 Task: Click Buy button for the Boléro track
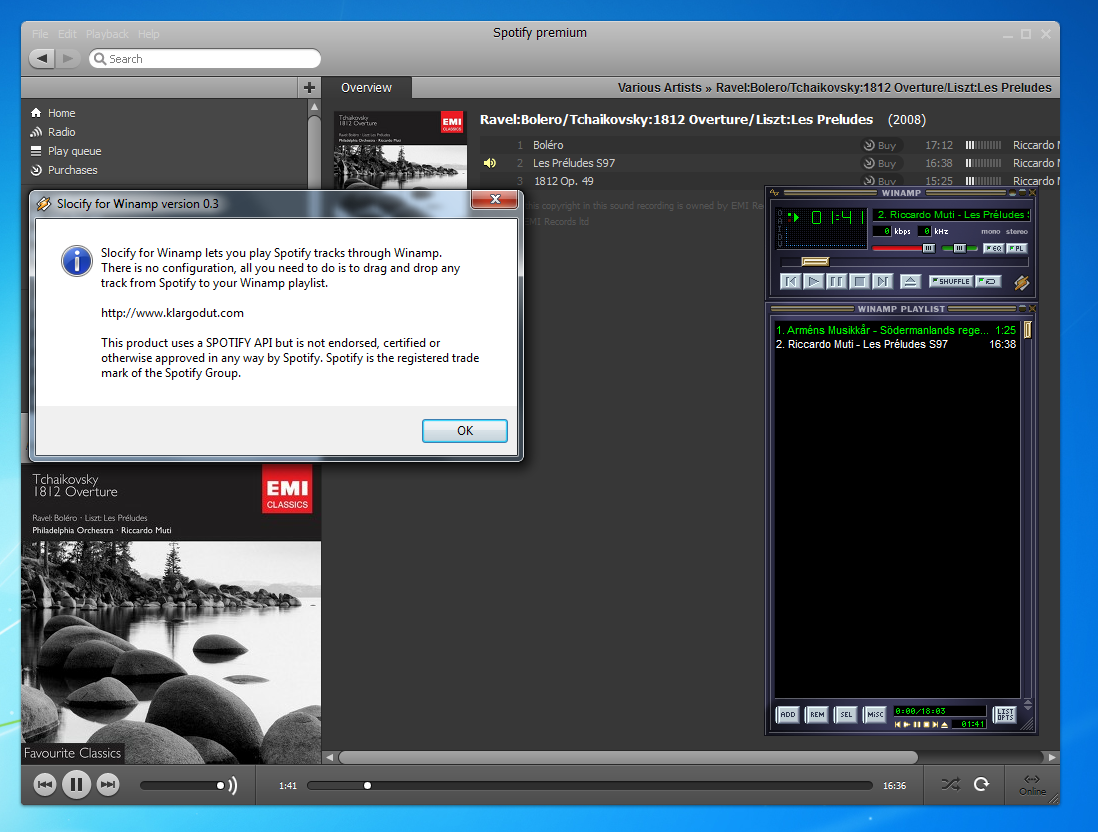tap(880, 145)
